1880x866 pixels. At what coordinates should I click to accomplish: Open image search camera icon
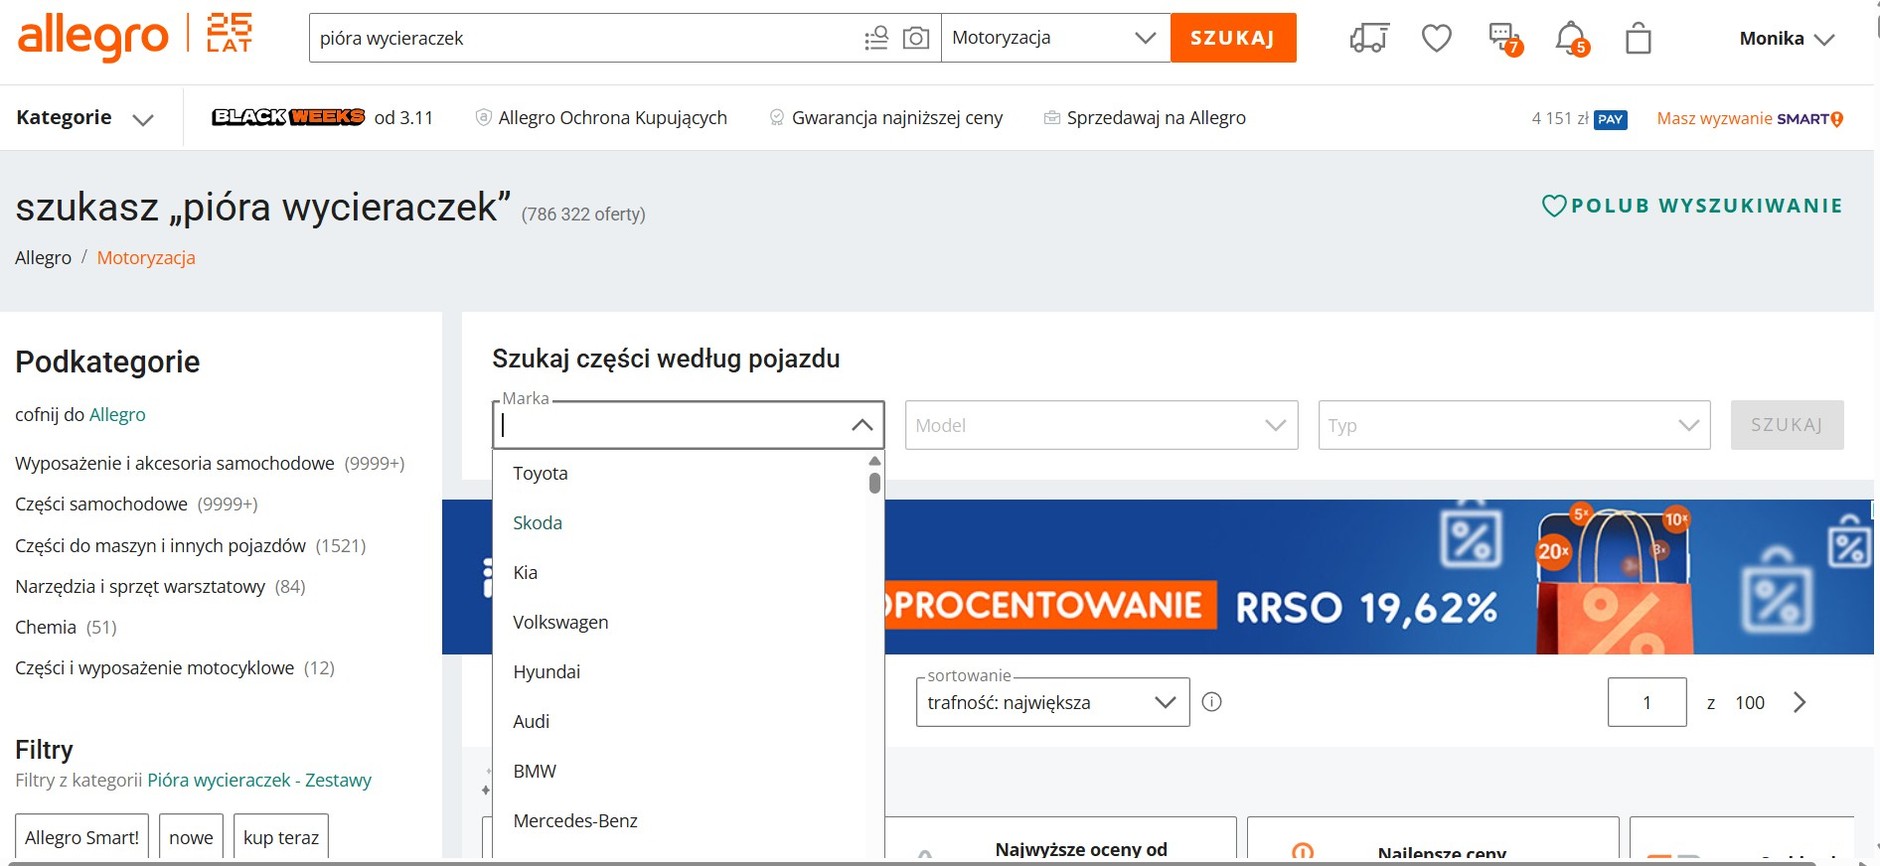click(916, 38)
